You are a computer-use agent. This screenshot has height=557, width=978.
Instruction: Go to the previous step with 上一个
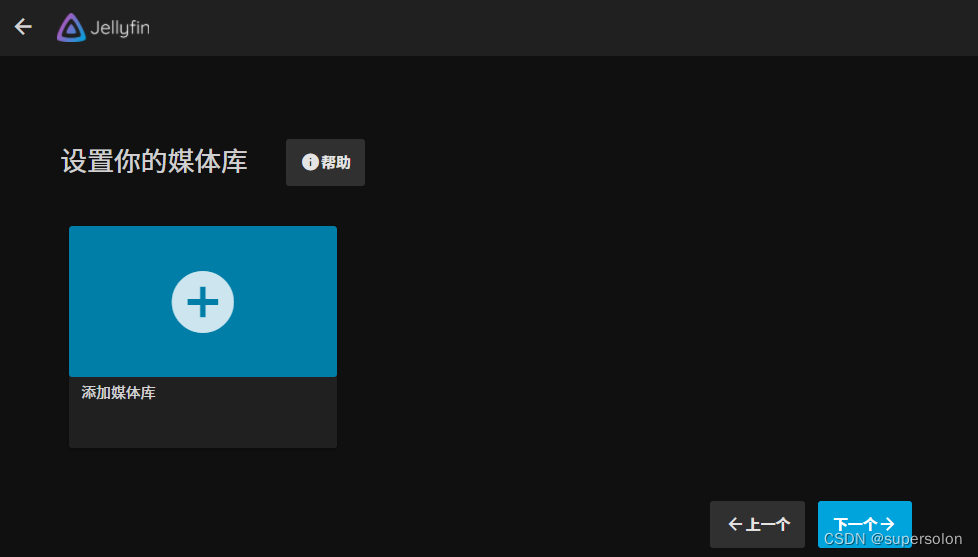pyautogui.click(x=757, y=524)
